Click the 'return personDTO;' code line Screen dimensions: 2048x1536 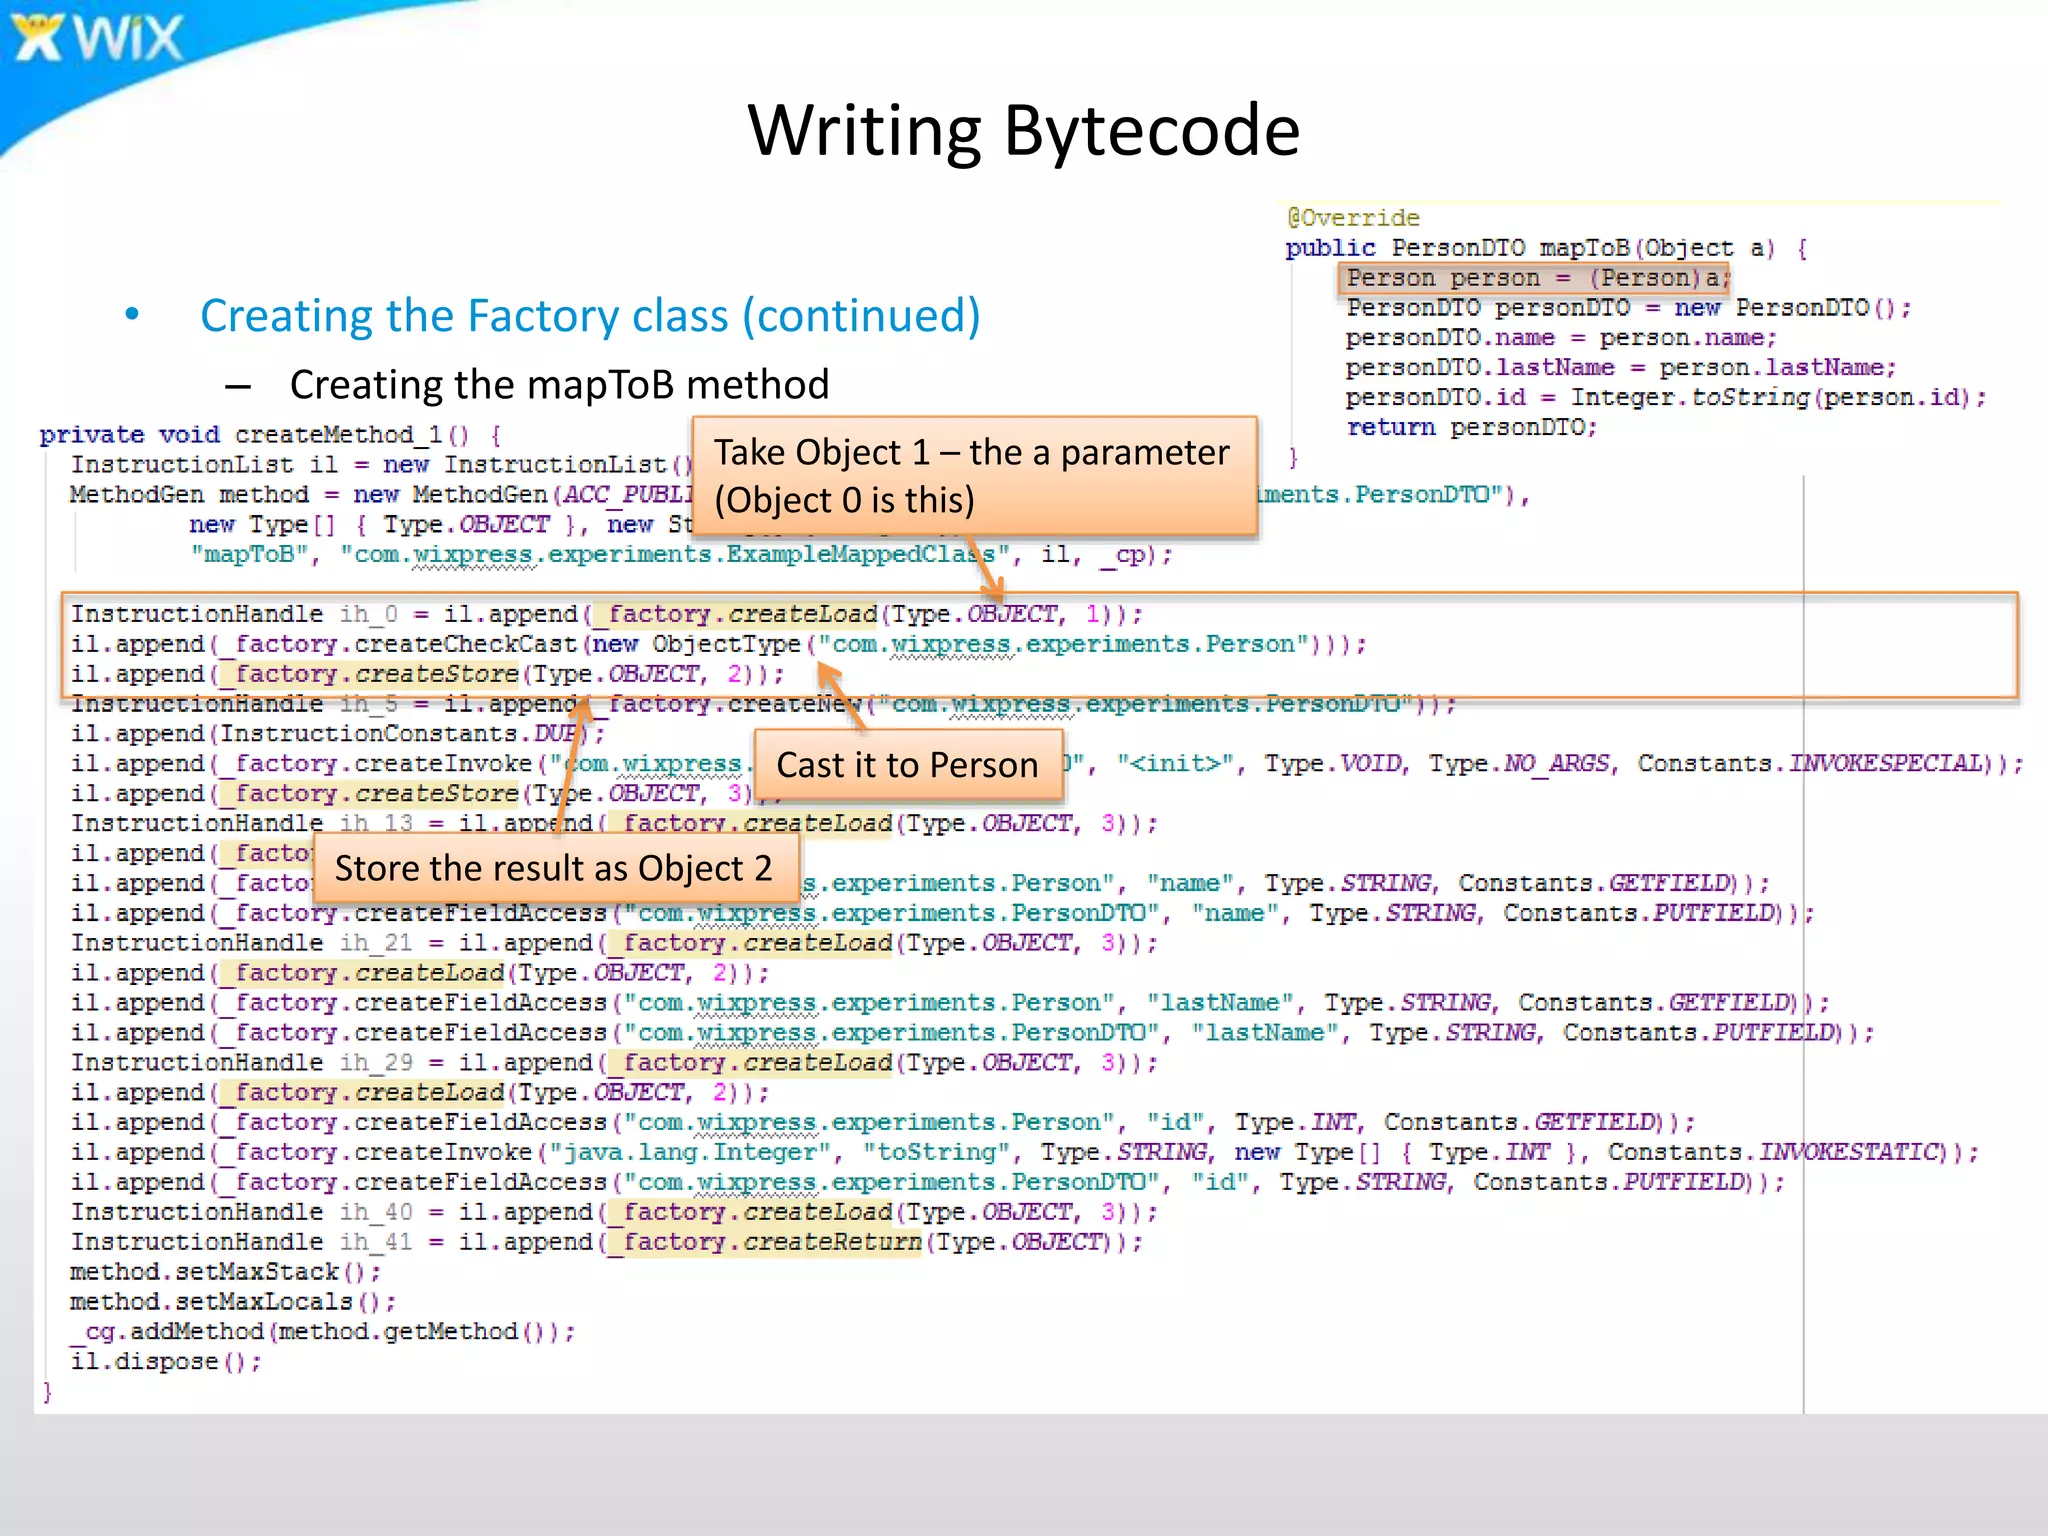coord(1471,428)
